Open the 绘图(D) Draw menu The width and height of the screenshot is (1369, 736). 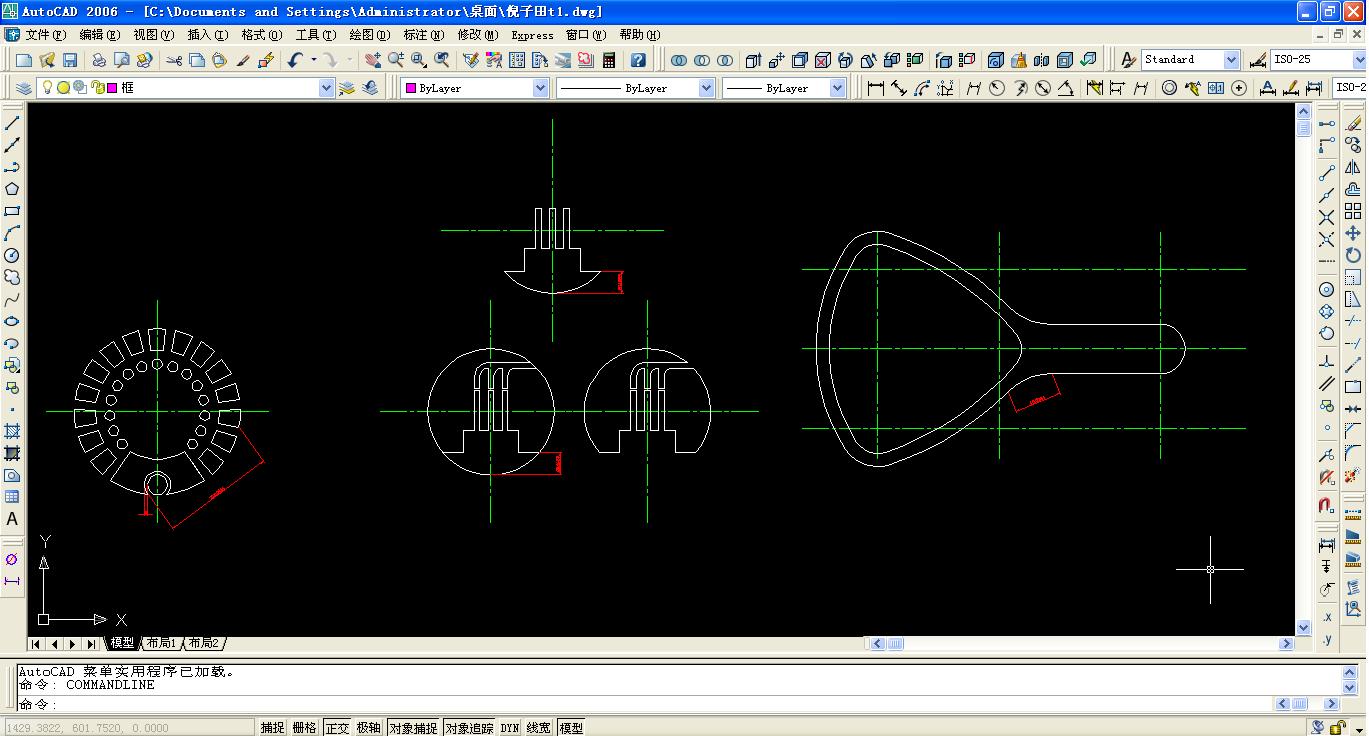[369, 35]
